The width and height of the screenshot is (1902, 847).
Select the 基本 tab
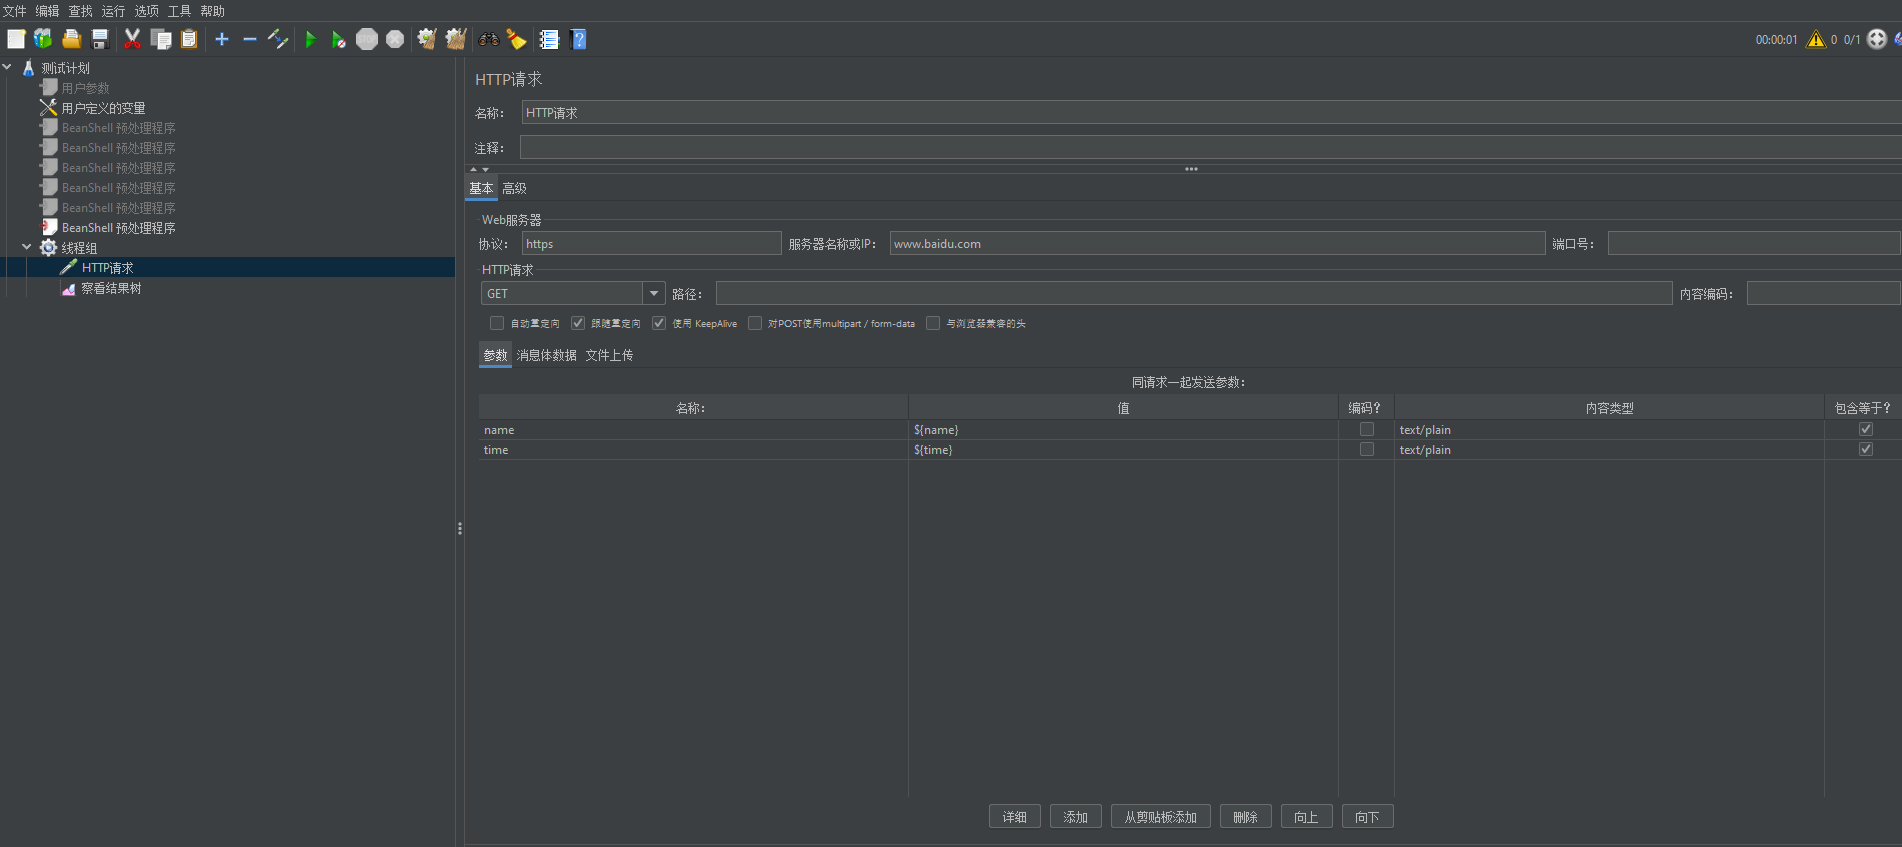(x=481, y=188)
